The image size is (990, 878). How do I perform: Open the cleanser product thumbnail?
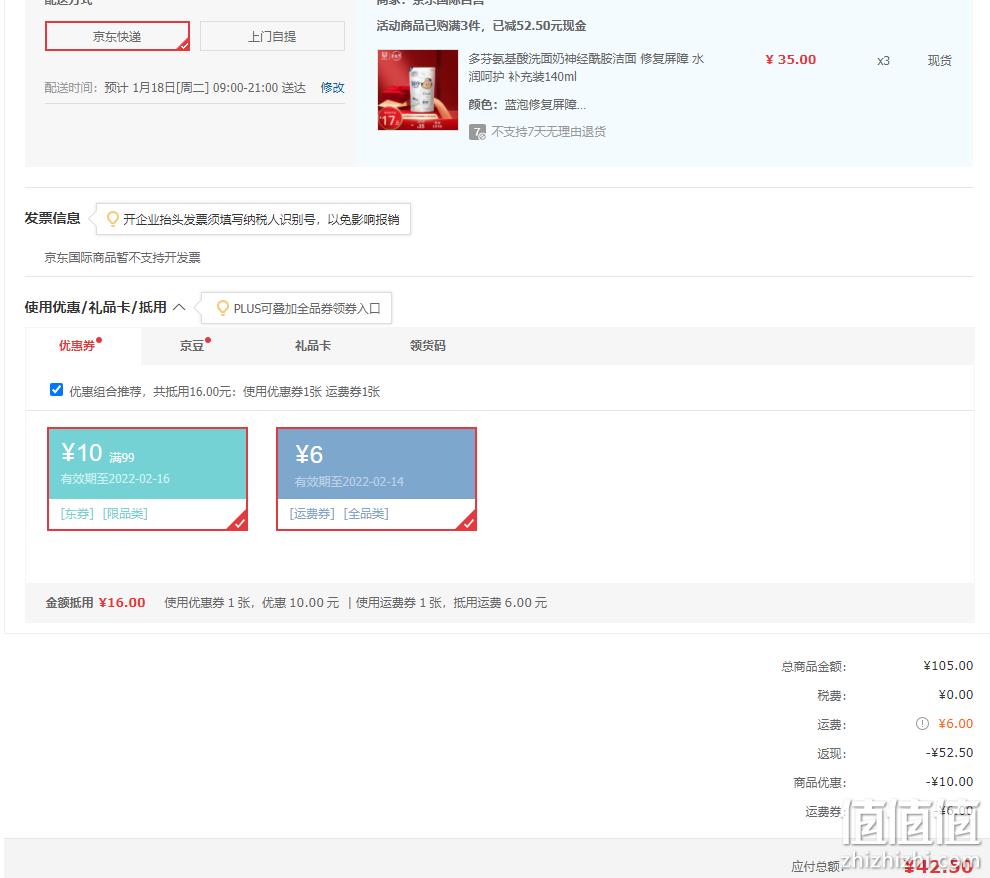[x=417, y=90]
